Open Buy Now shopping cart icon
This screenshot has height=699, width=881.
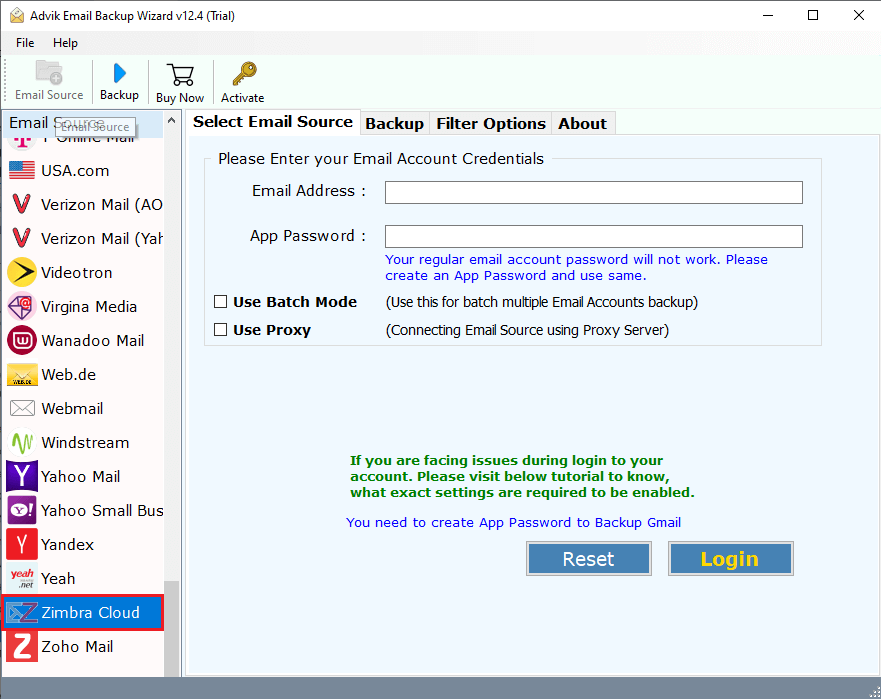click(180, 75)
